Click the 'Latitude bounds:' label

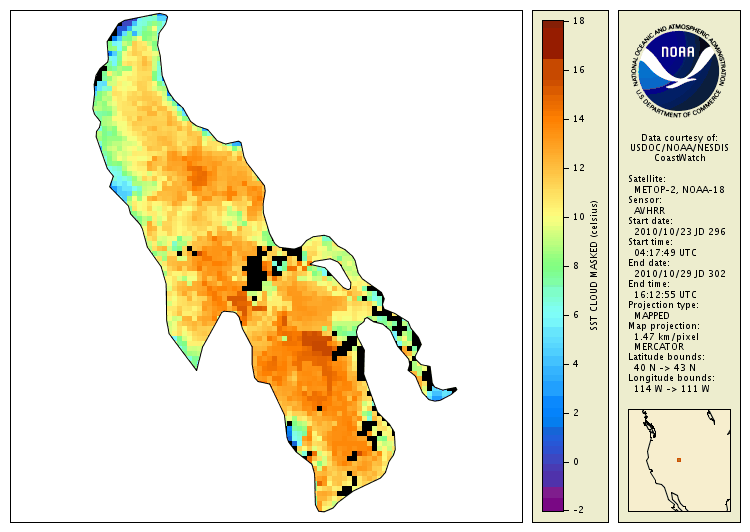[x=666, y=357]
